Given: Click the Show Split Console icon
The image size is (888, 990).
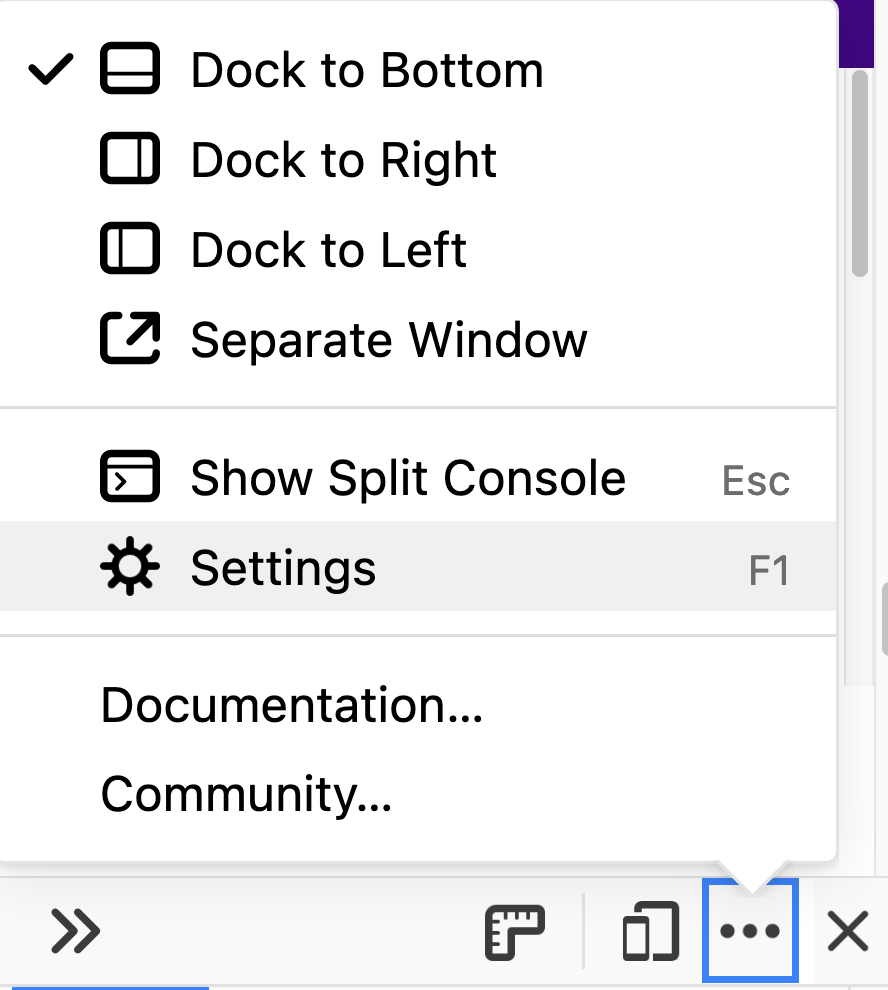Looking at the screenshot, I should [130, 477].
